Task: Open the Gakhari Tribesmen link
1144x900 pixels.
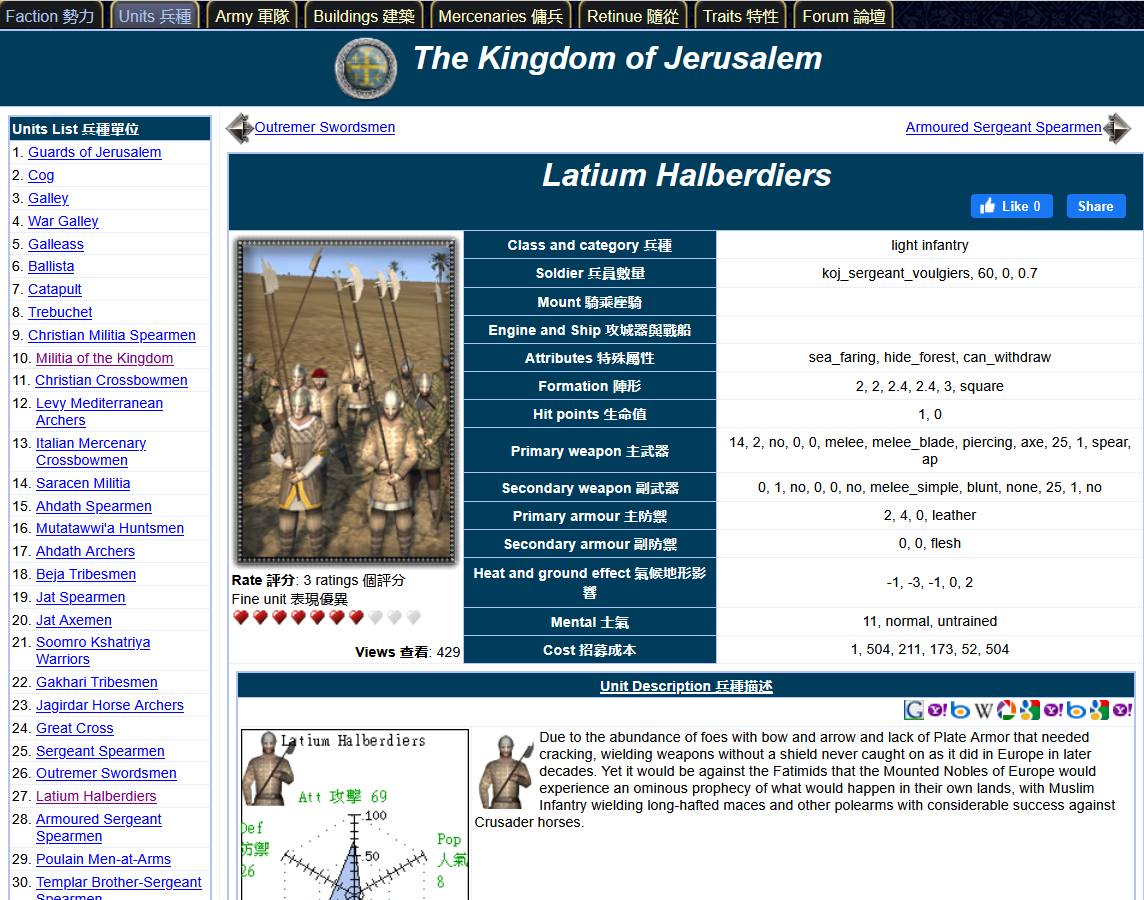Action: (x=97, y=683)
